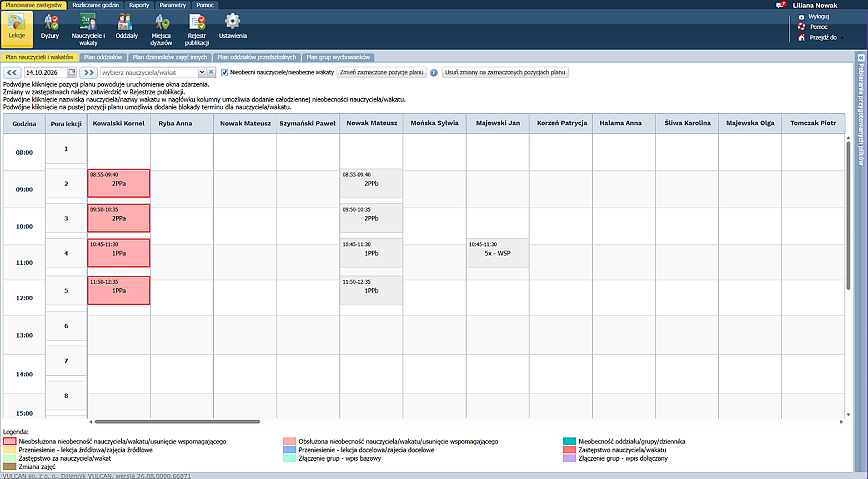Open the calendar date picker icon
The height and width of the screenshot is (479, 868).
(x=71, y=73)
